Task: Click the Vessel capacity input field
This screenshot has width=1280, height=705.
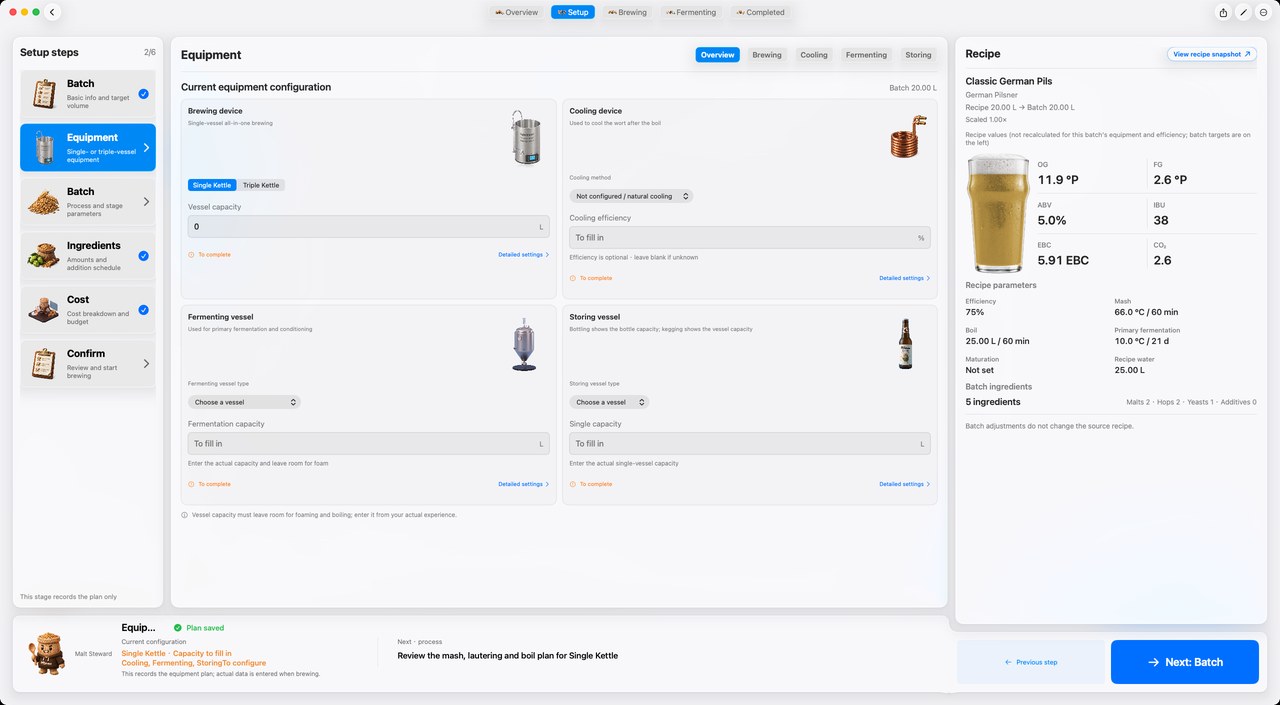Action: (369, 227)
